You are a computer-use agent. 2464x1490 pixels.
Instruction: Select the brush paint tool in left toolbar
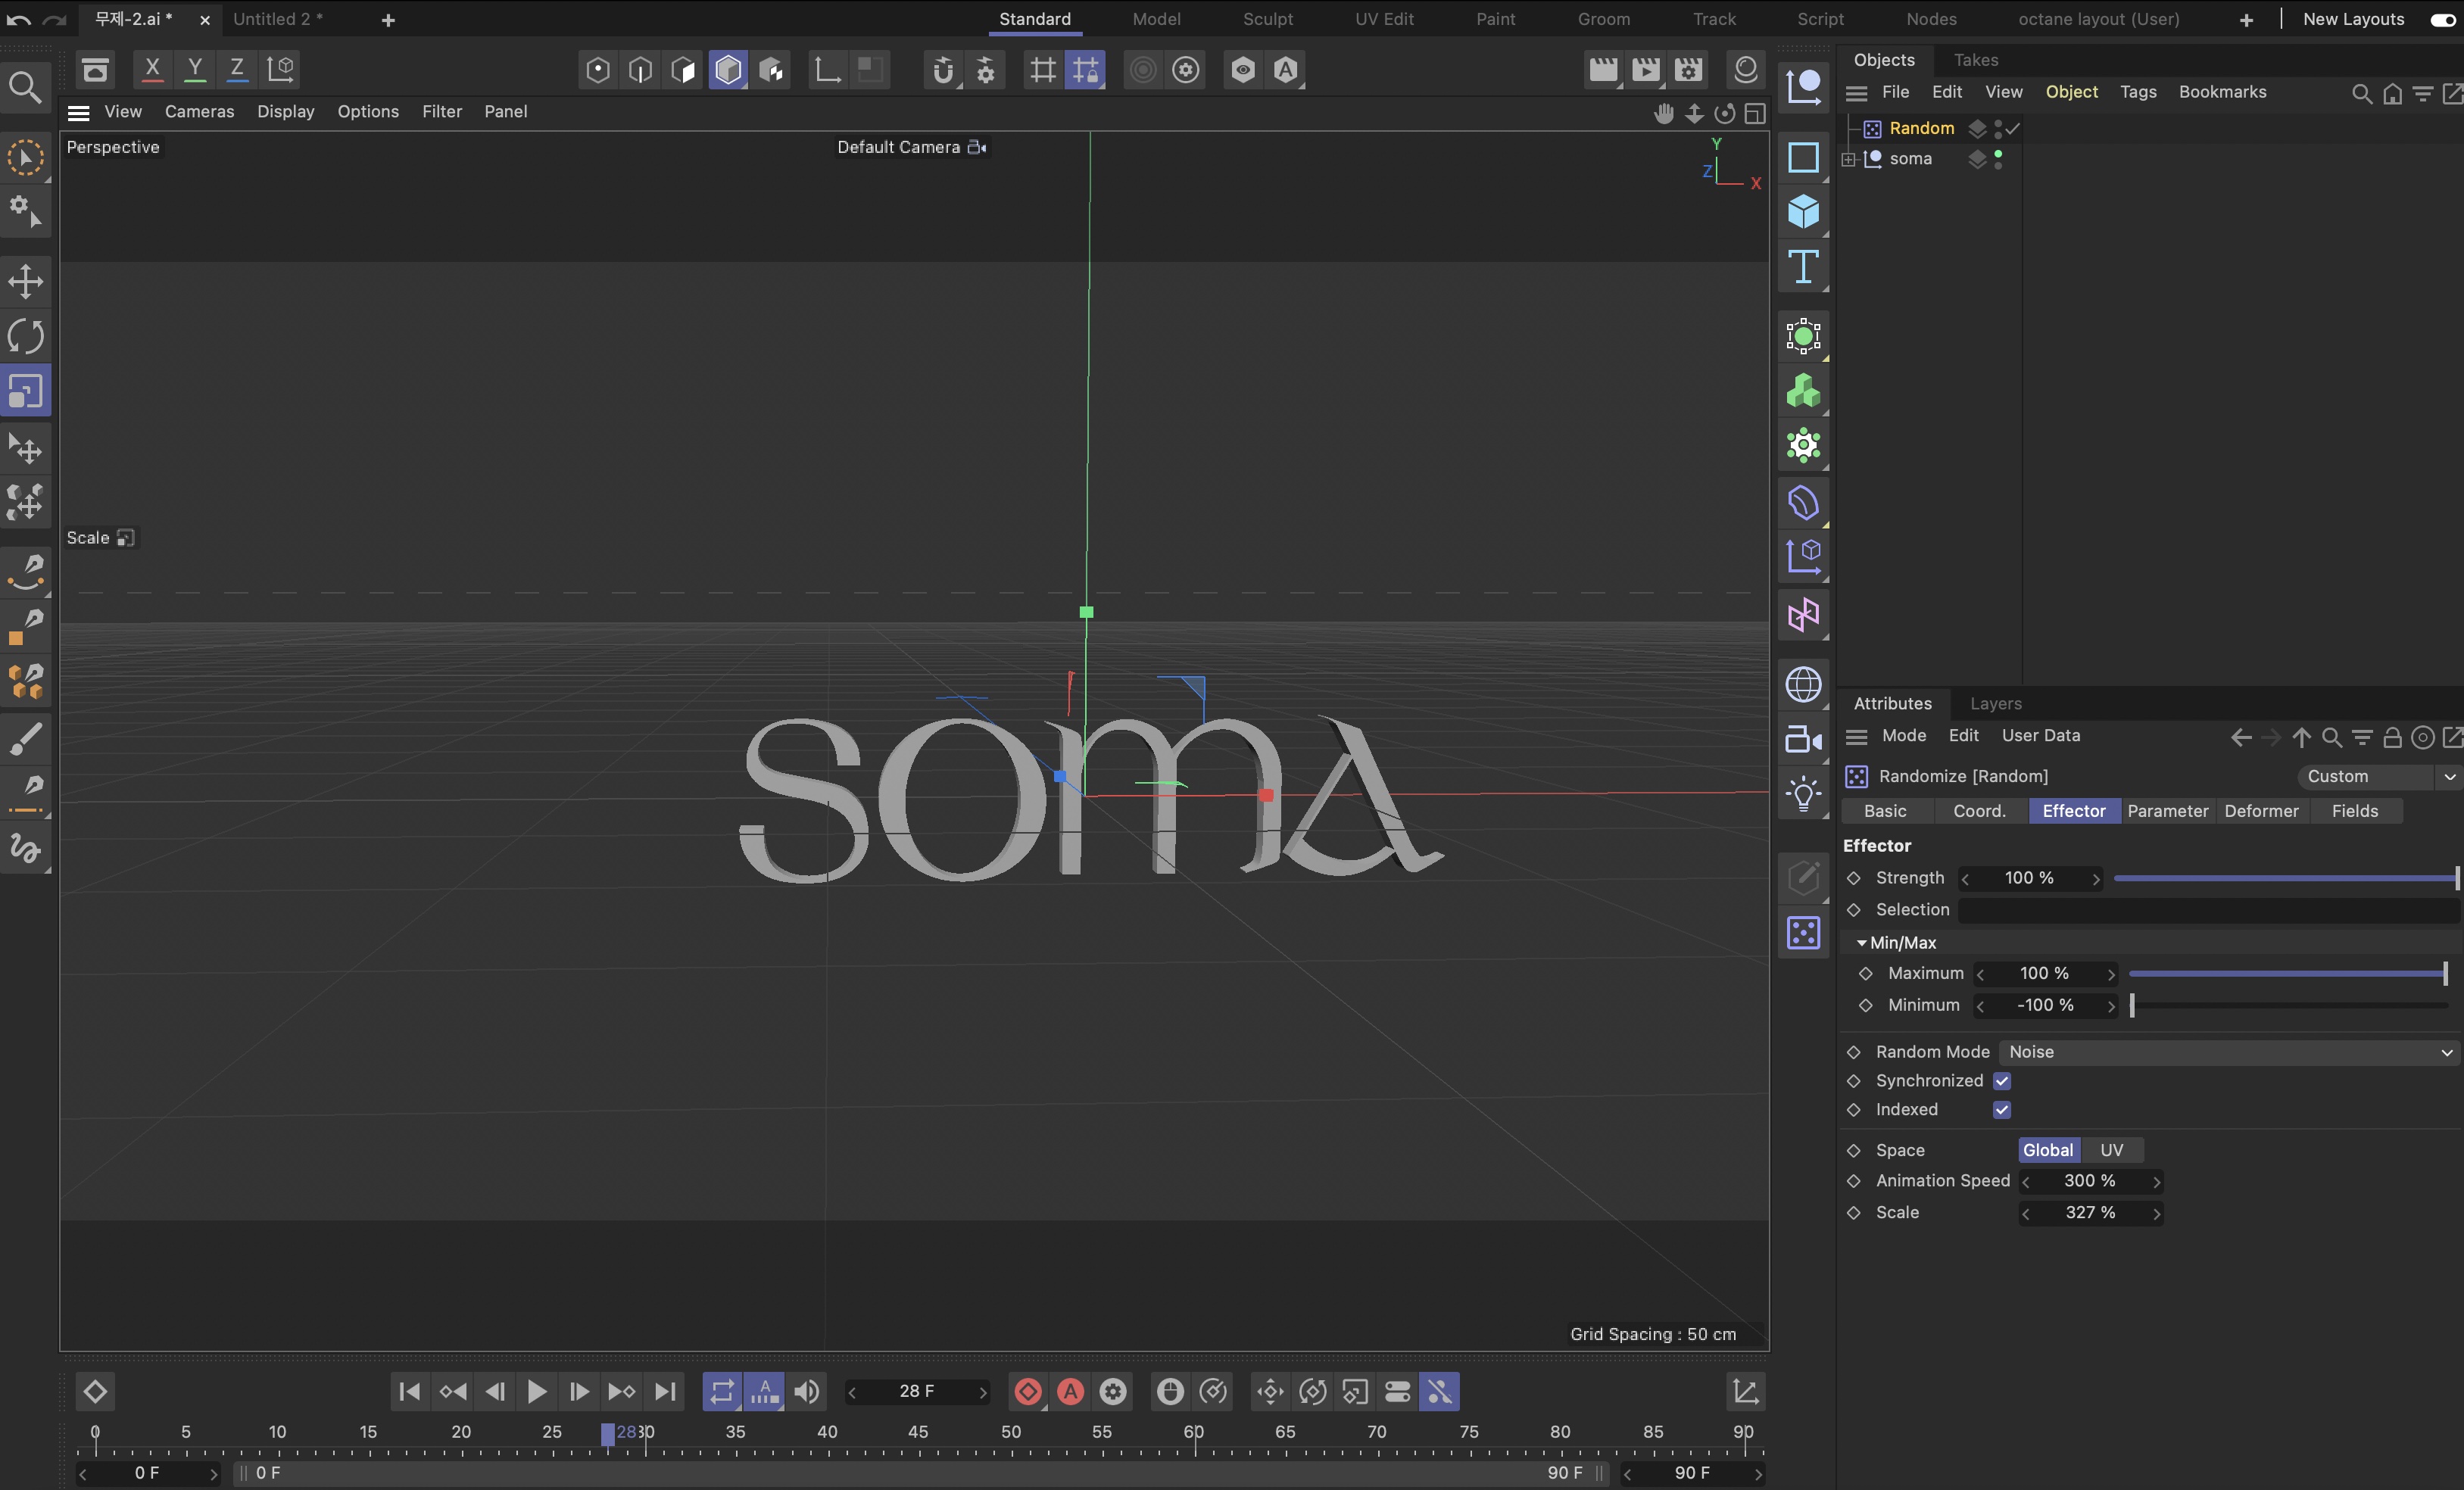(x=26, y=738)
